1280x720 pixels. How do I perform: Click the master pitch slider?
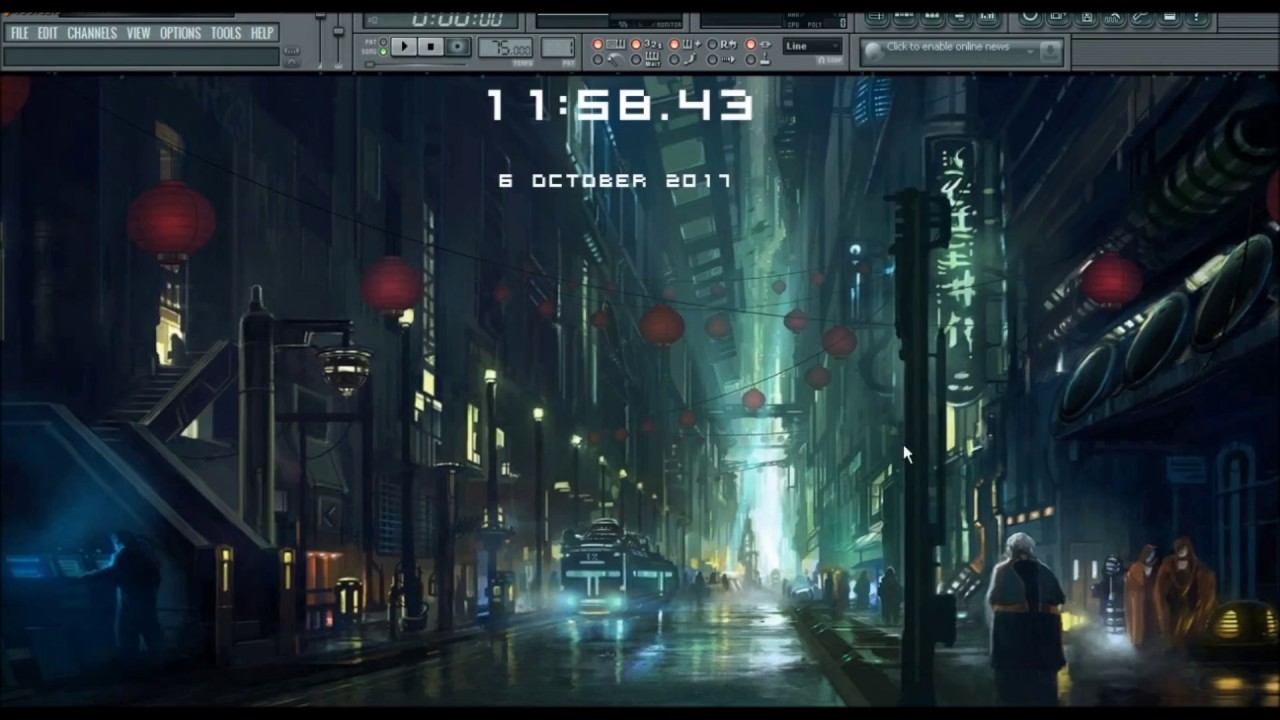[x=338, y=40]
